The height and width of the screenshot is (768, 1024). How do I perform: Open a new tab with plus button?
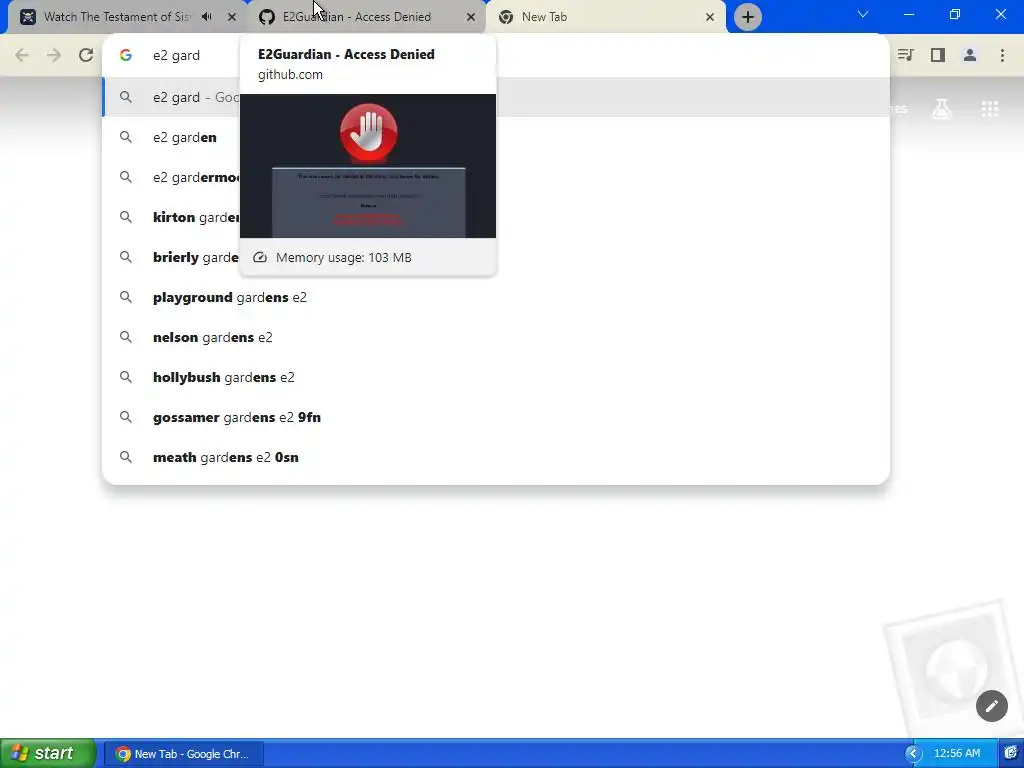pos(748,17)
